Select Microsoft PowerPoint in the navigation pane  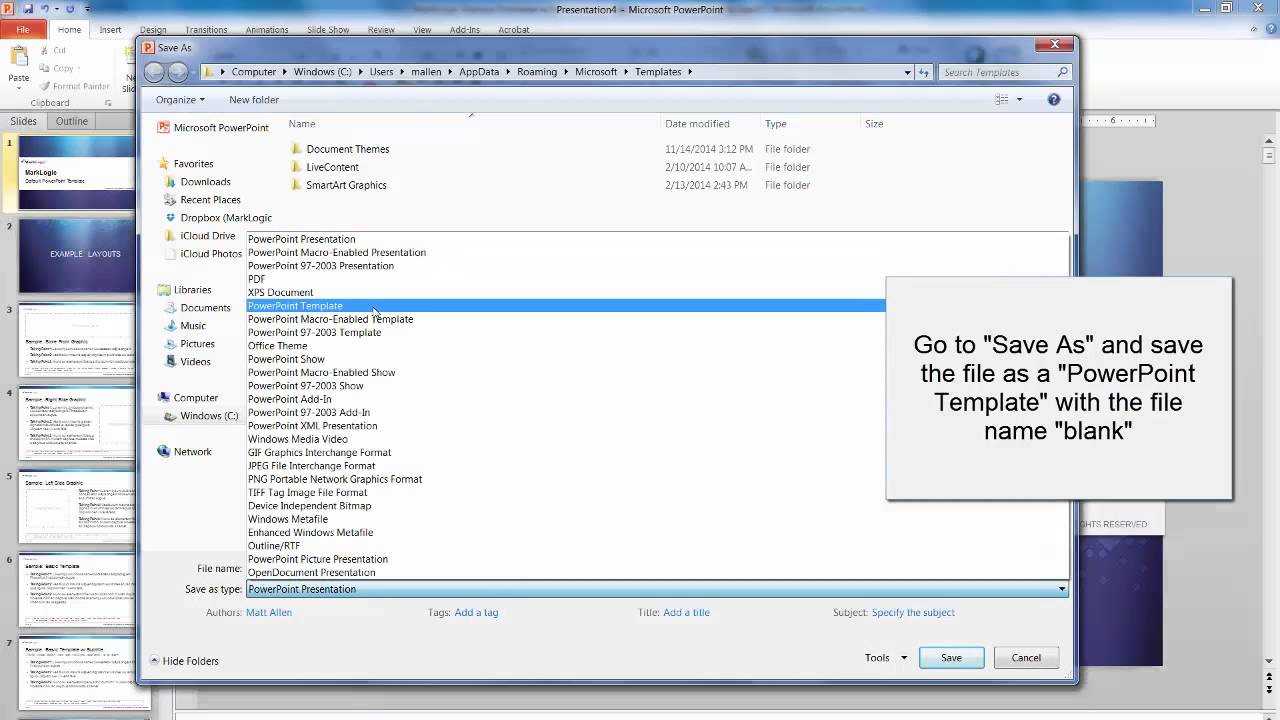[x=213, y=127]
